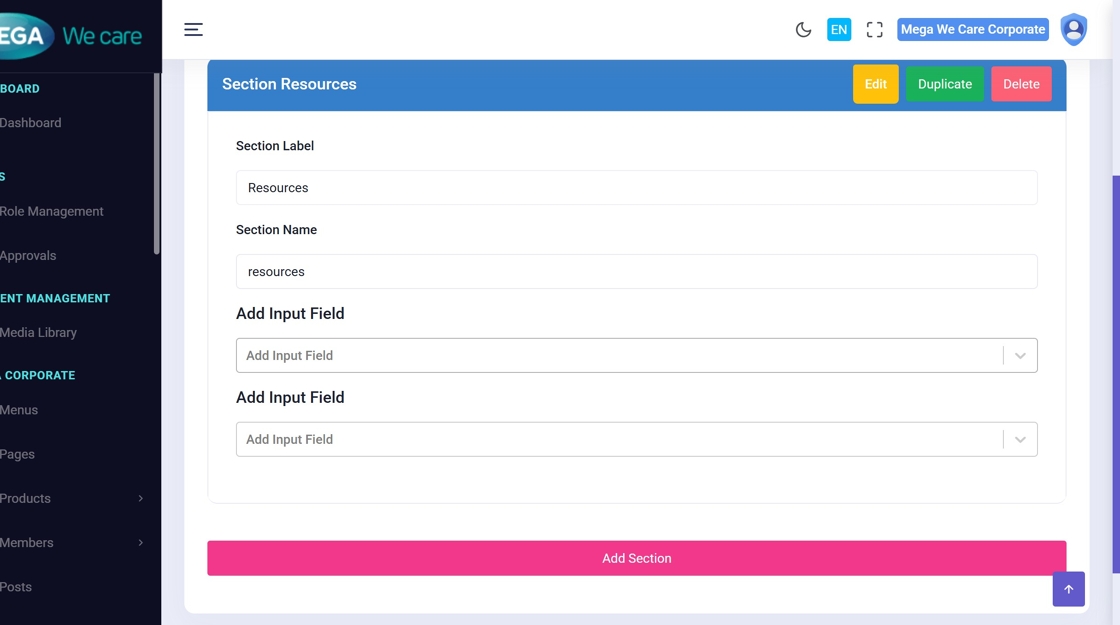Click the Section Name input field
1120x625 pixels.
[x=636, y=272]
